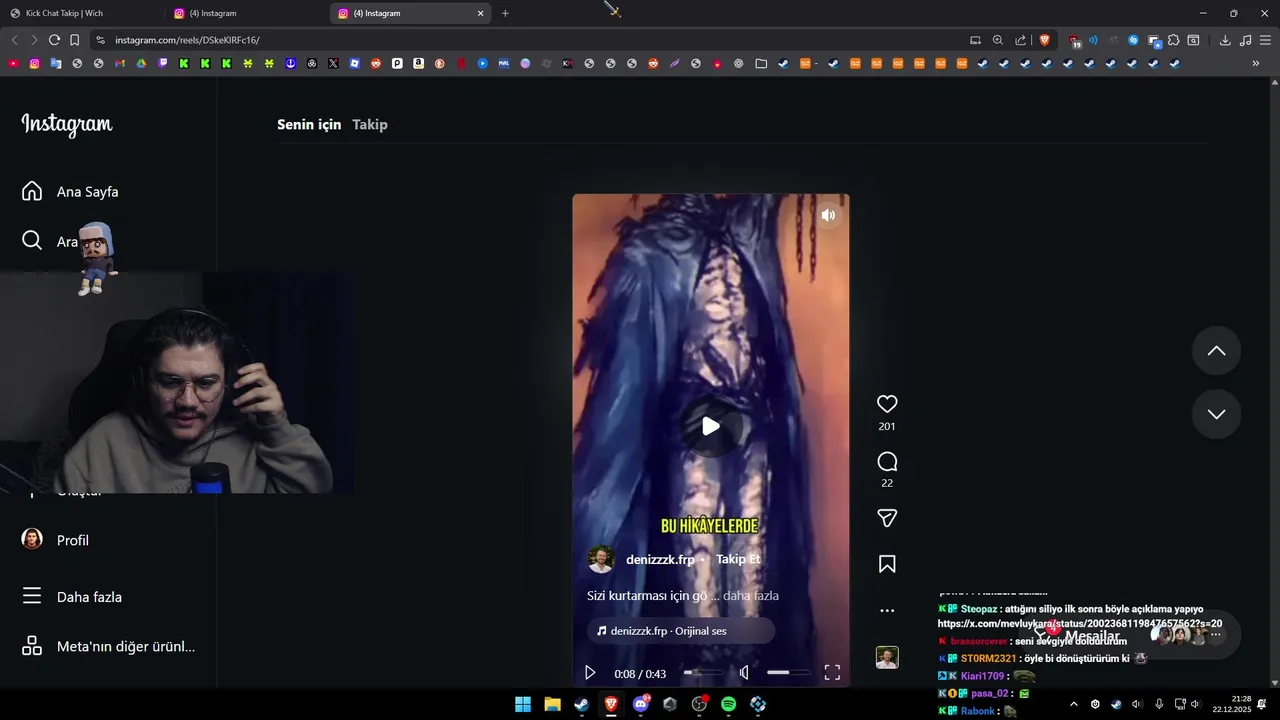Open Profil in the sidebar
Screen dimensions: 1280x720
coord(56,540)
